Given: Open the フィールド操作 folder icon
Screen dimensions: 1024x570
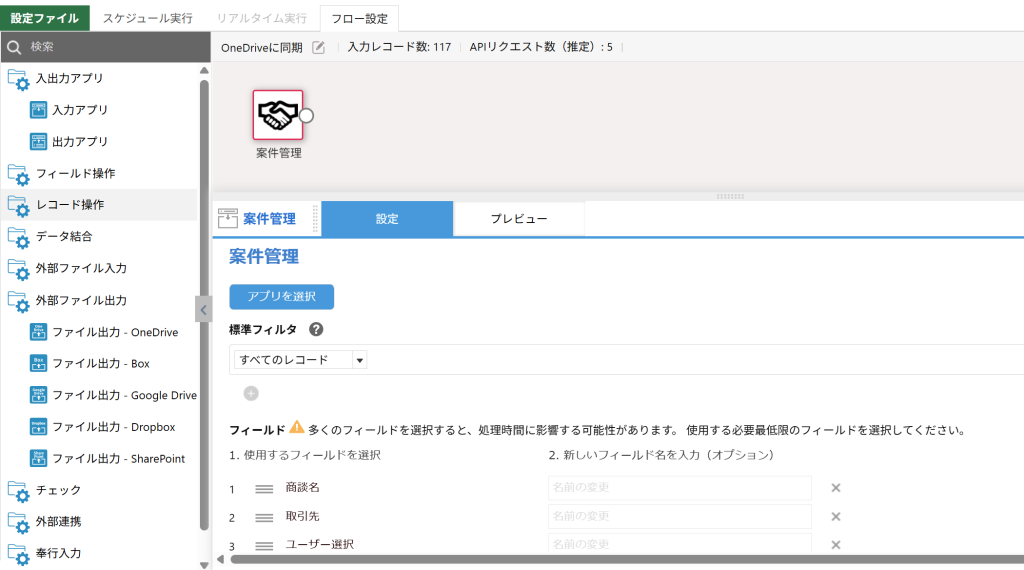Looking at the screenshot, I should [x=18, y=174].
